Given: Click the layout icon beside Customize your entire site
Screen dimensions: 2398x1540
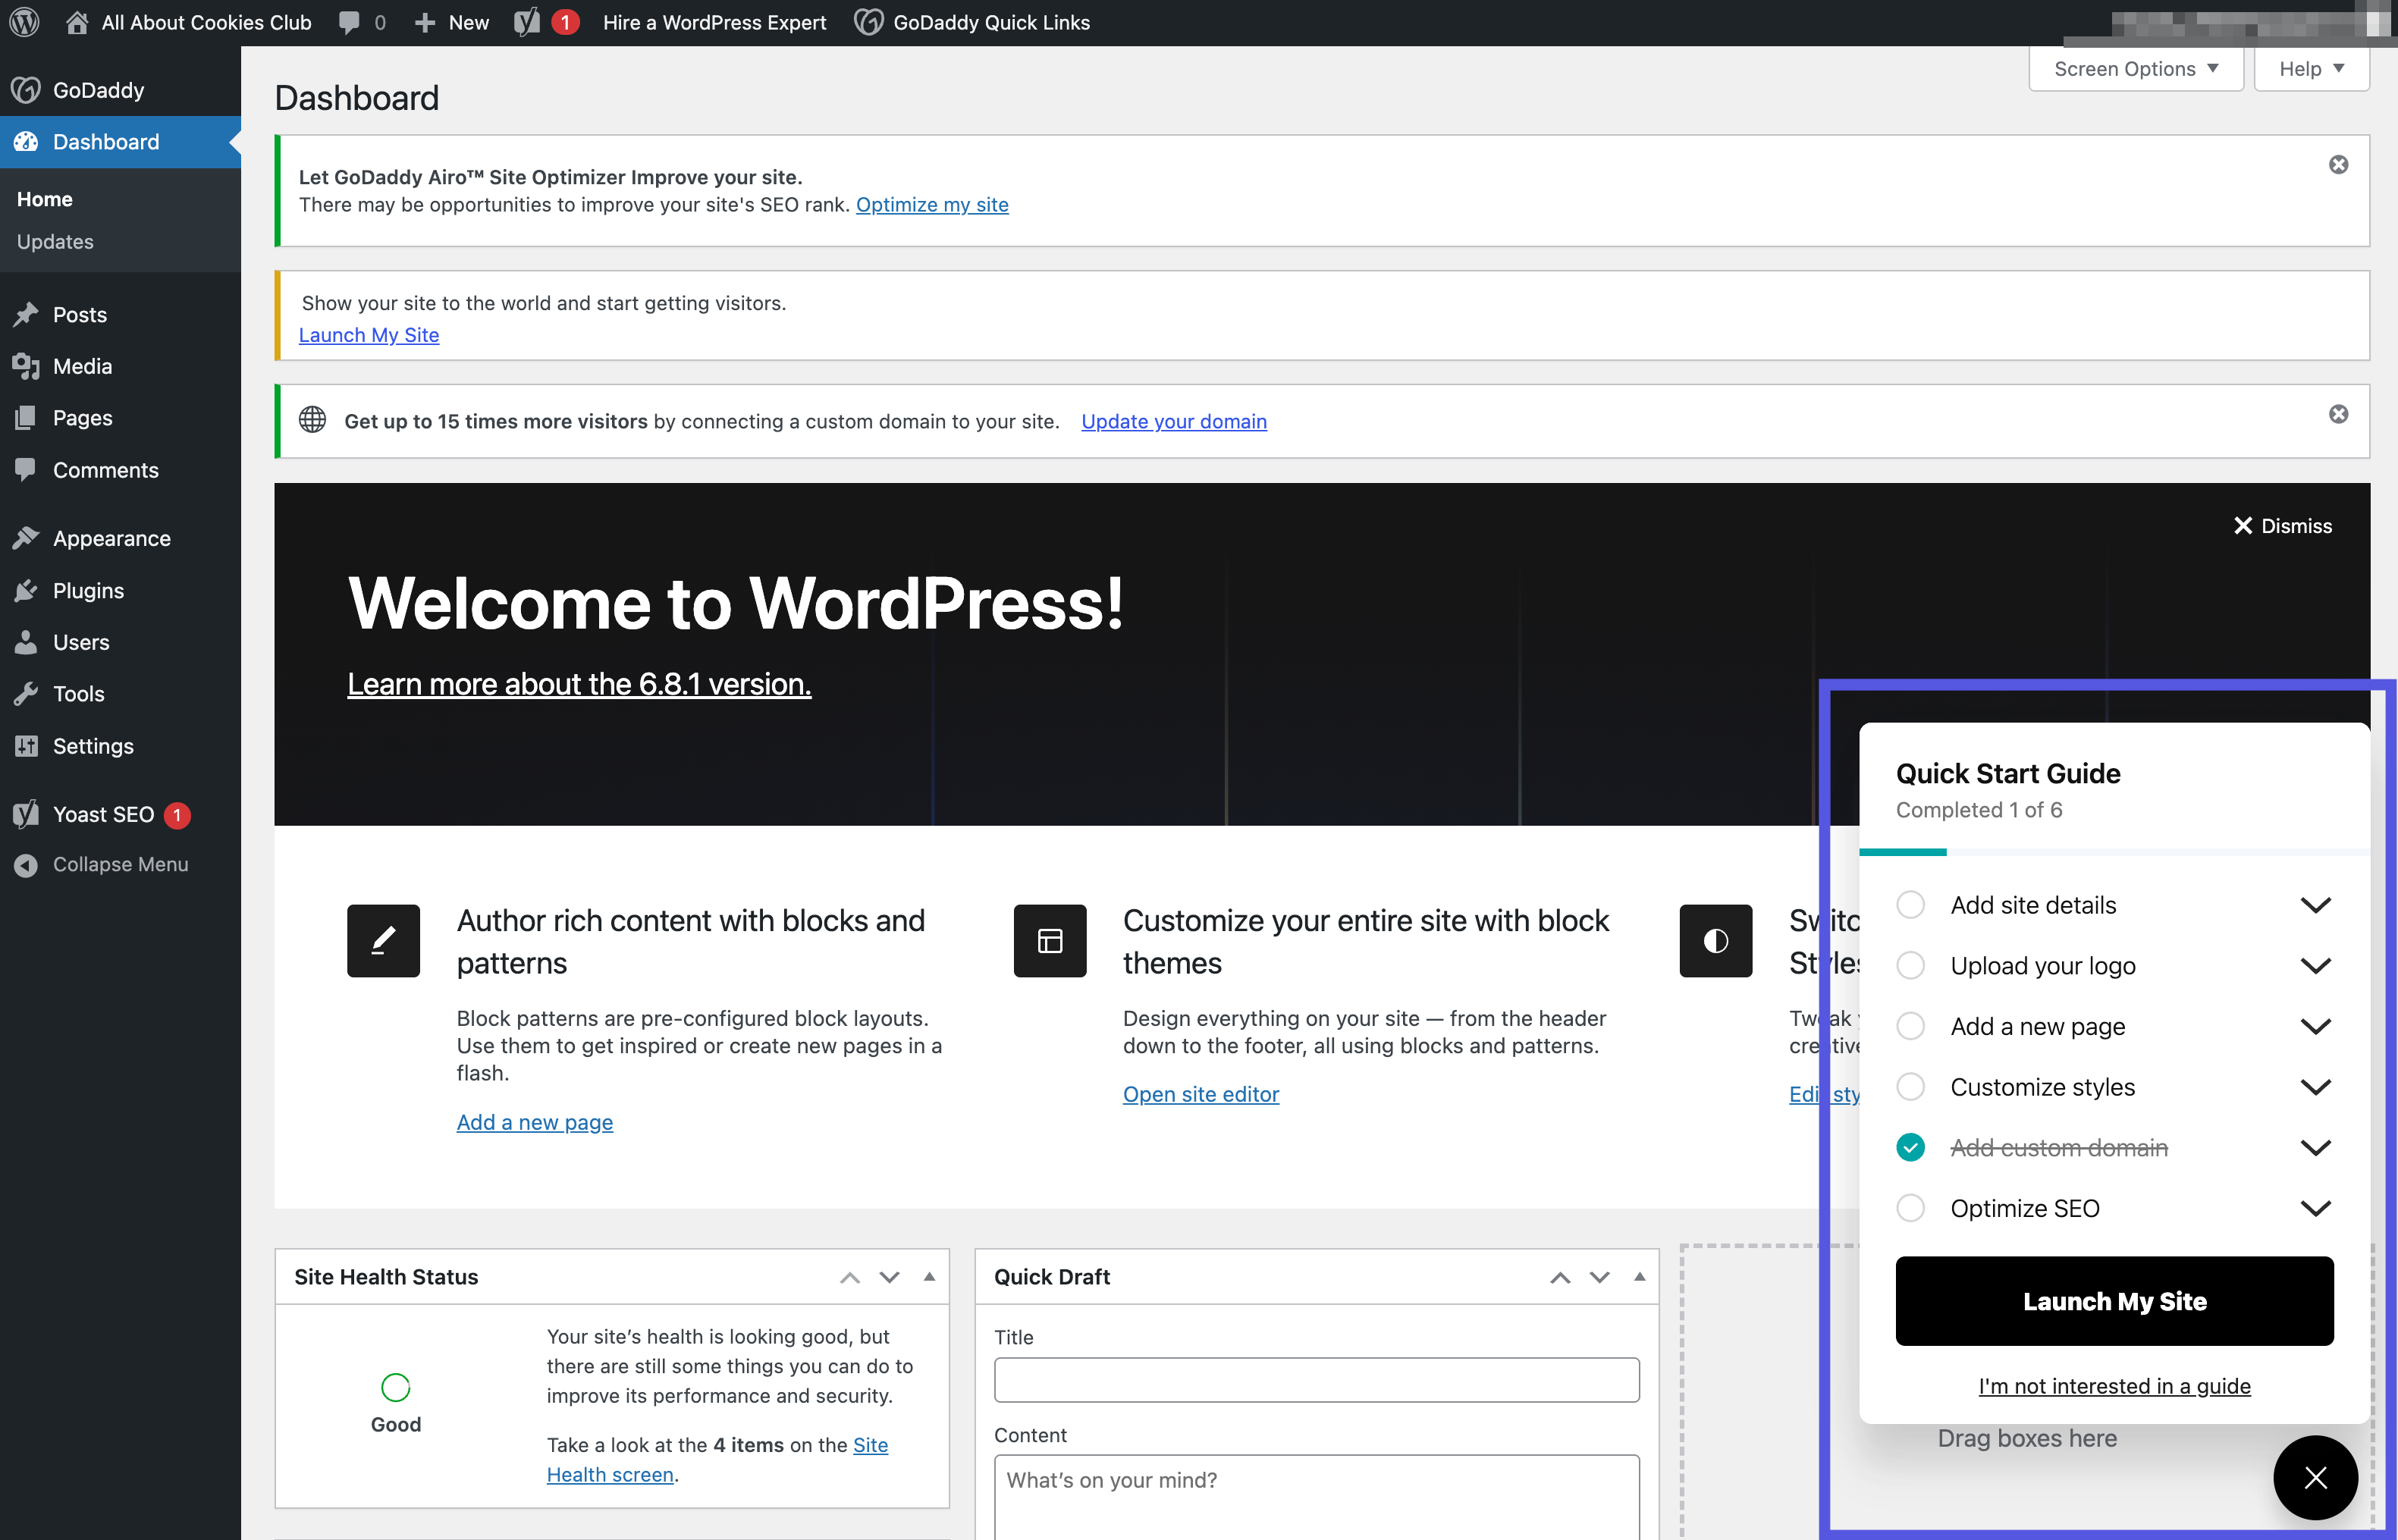Looking at the screenshot, I should pos(1049,941).
